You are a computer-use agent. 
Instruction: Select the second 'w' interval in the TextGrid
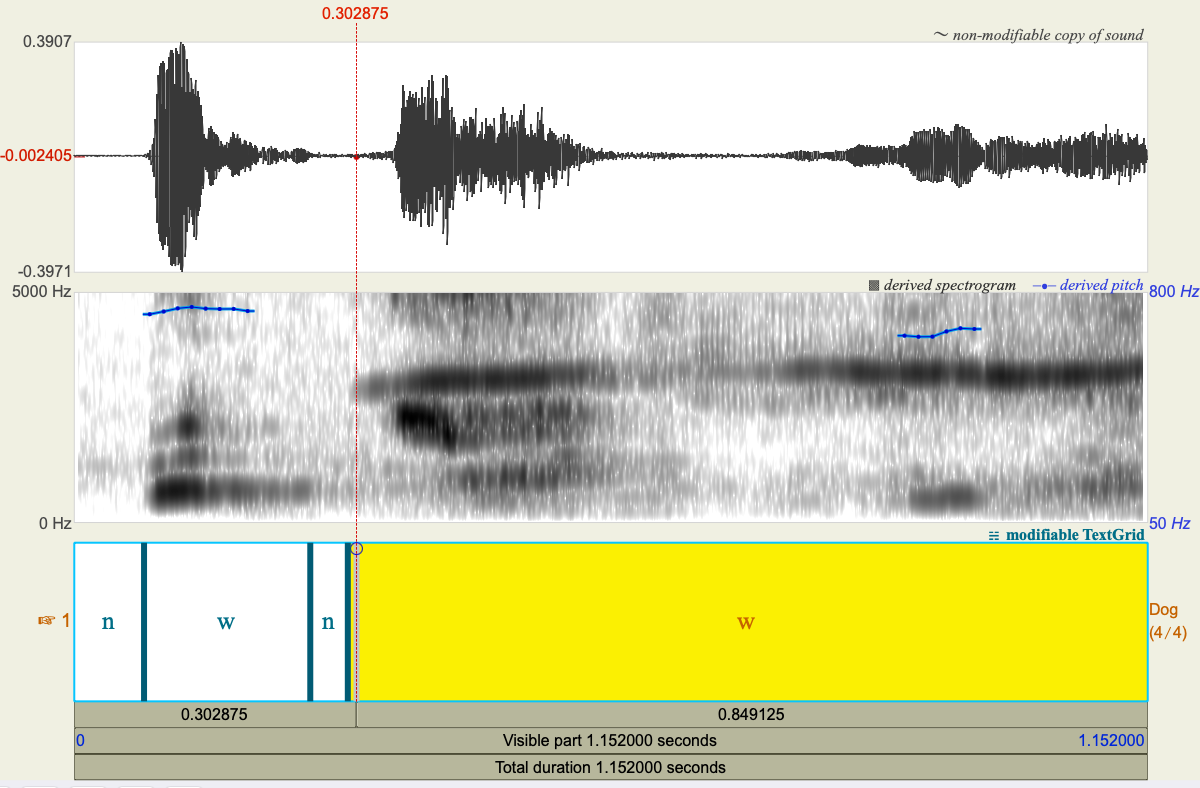pyautogui.click(x=226, y=621)
